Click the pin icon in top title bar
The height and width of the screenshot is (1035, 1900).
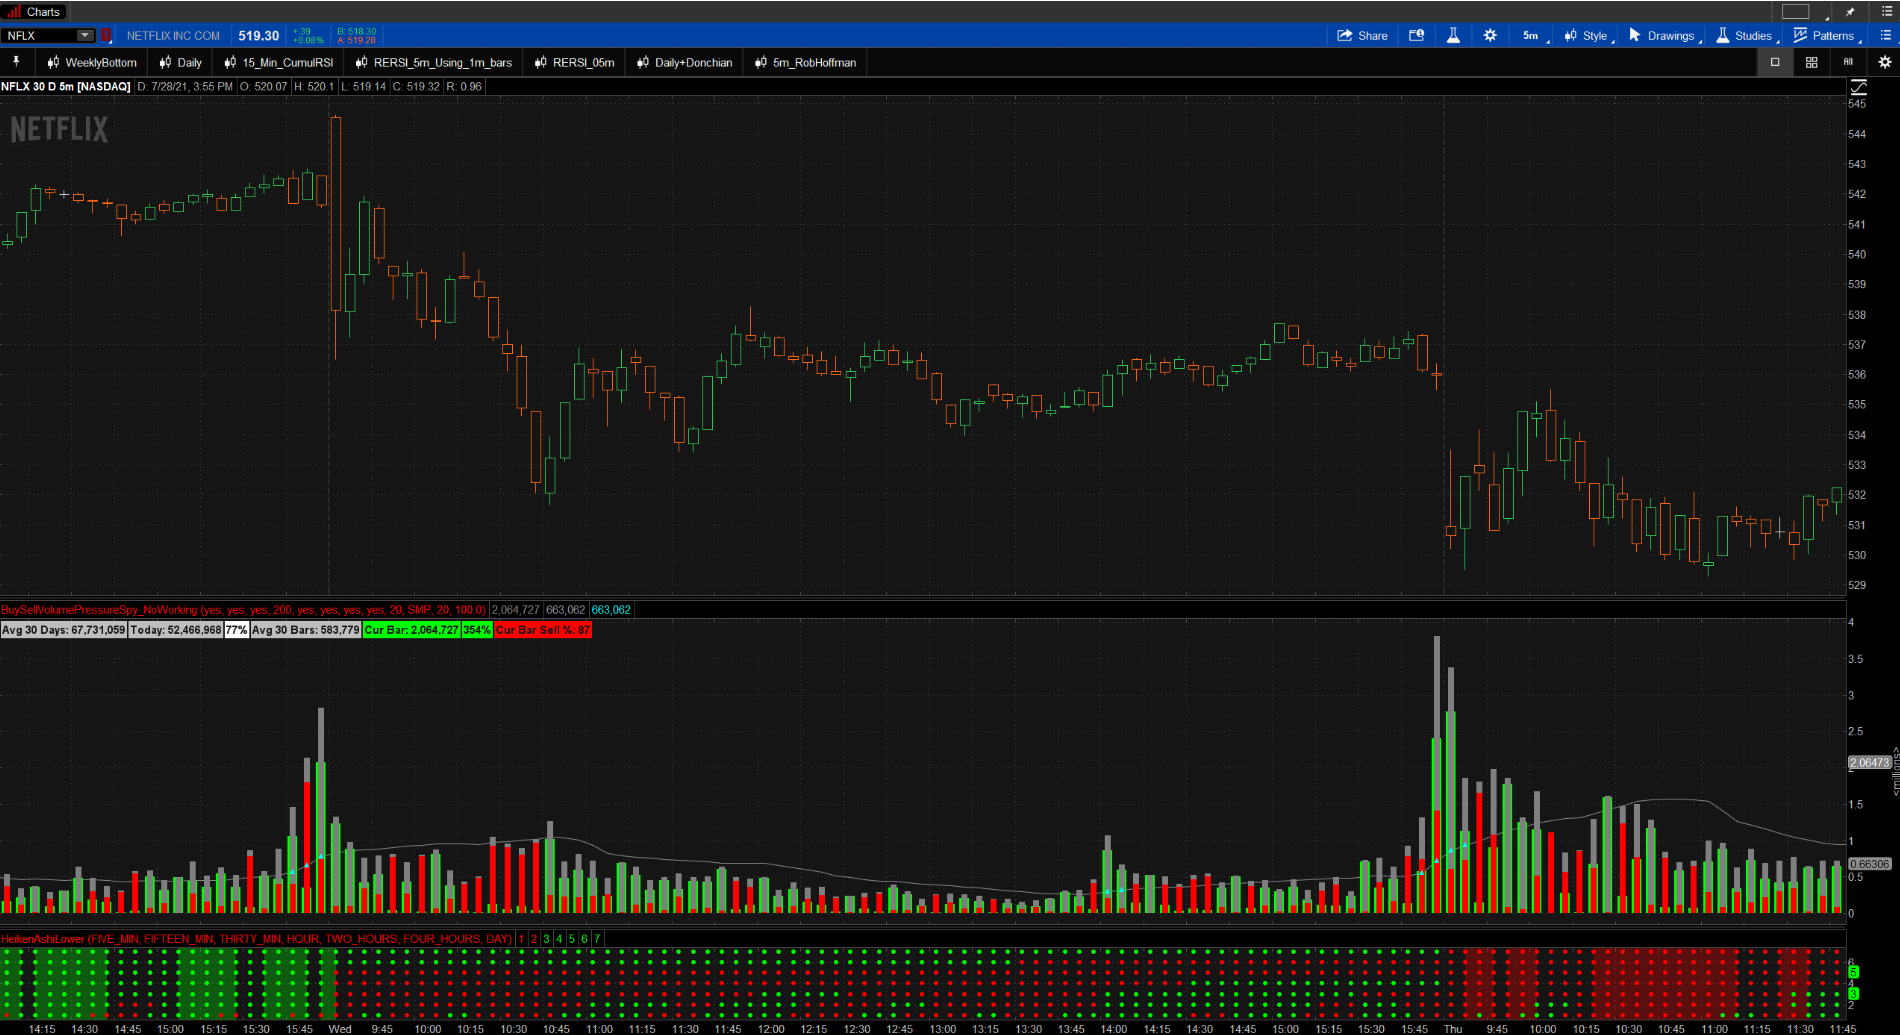pos(1850,12)
